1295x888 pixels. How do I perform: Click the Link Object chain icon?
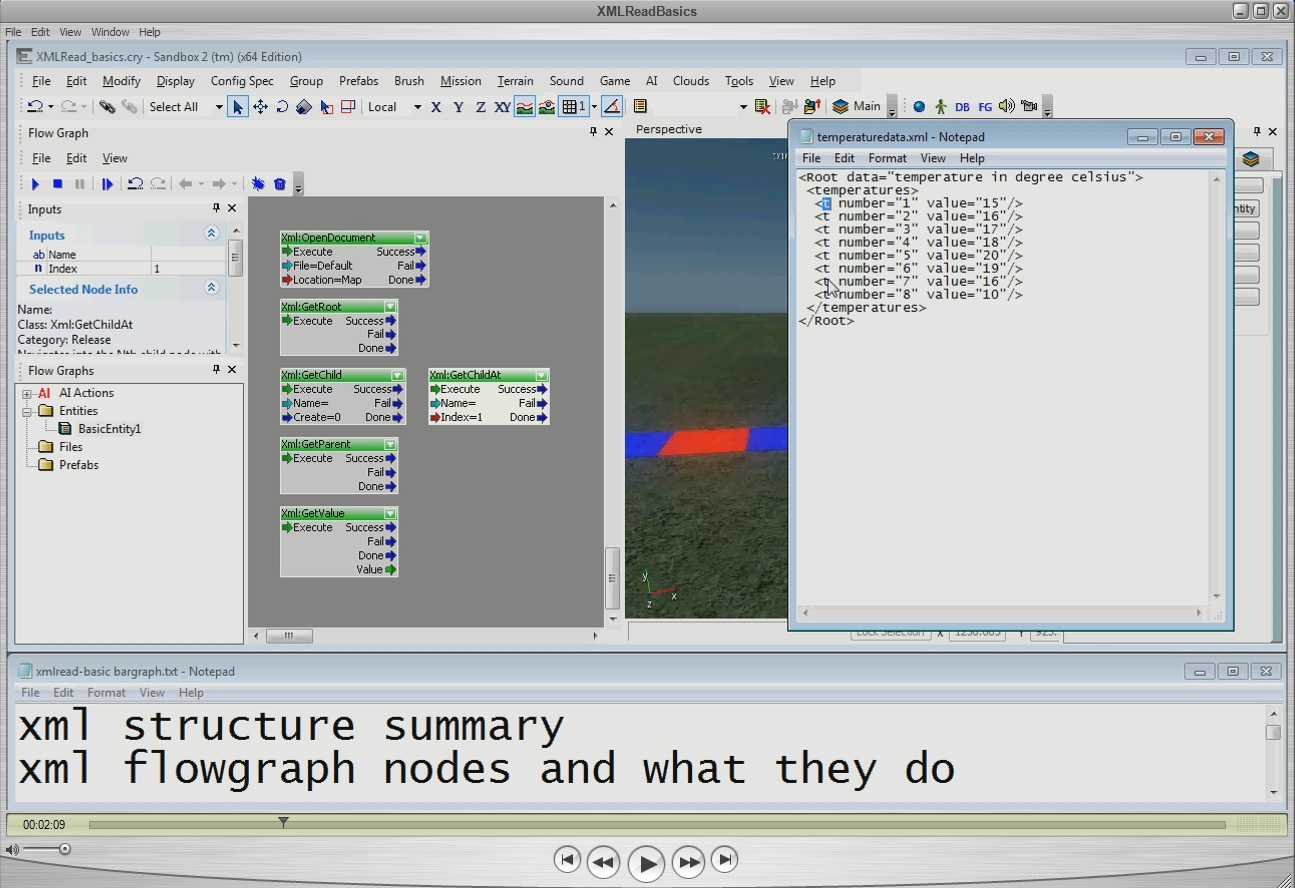tap(107, 107)
